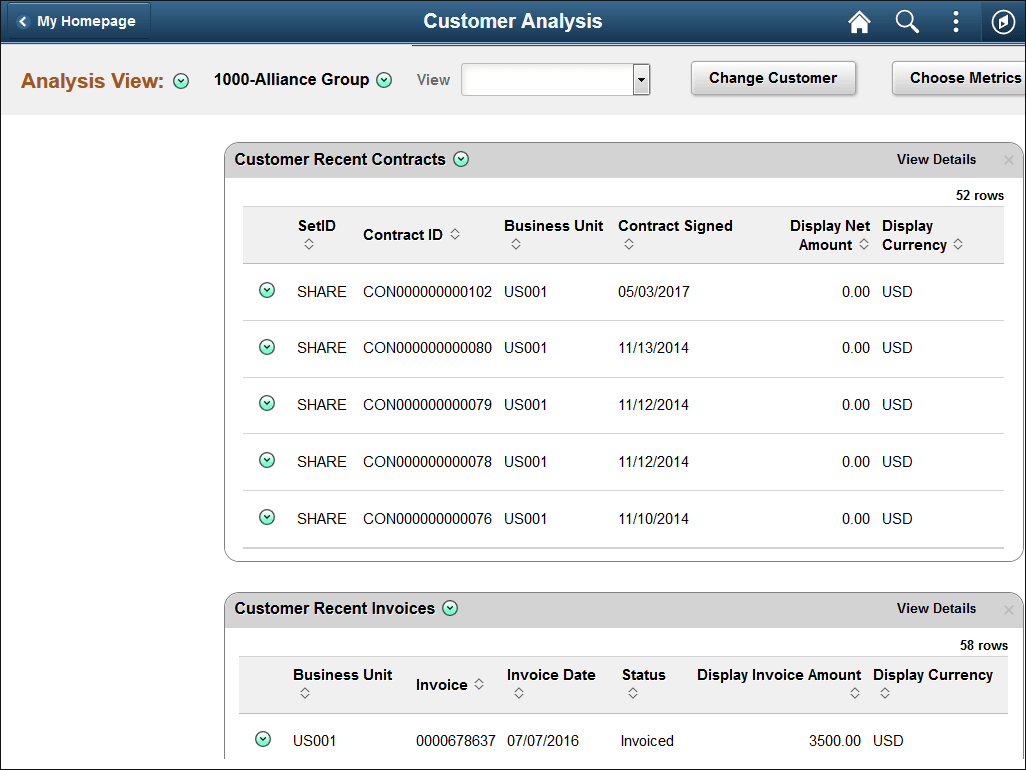Collapse the Customer Recent Invoices section
1026x770 pixels.
coord(450,608)
